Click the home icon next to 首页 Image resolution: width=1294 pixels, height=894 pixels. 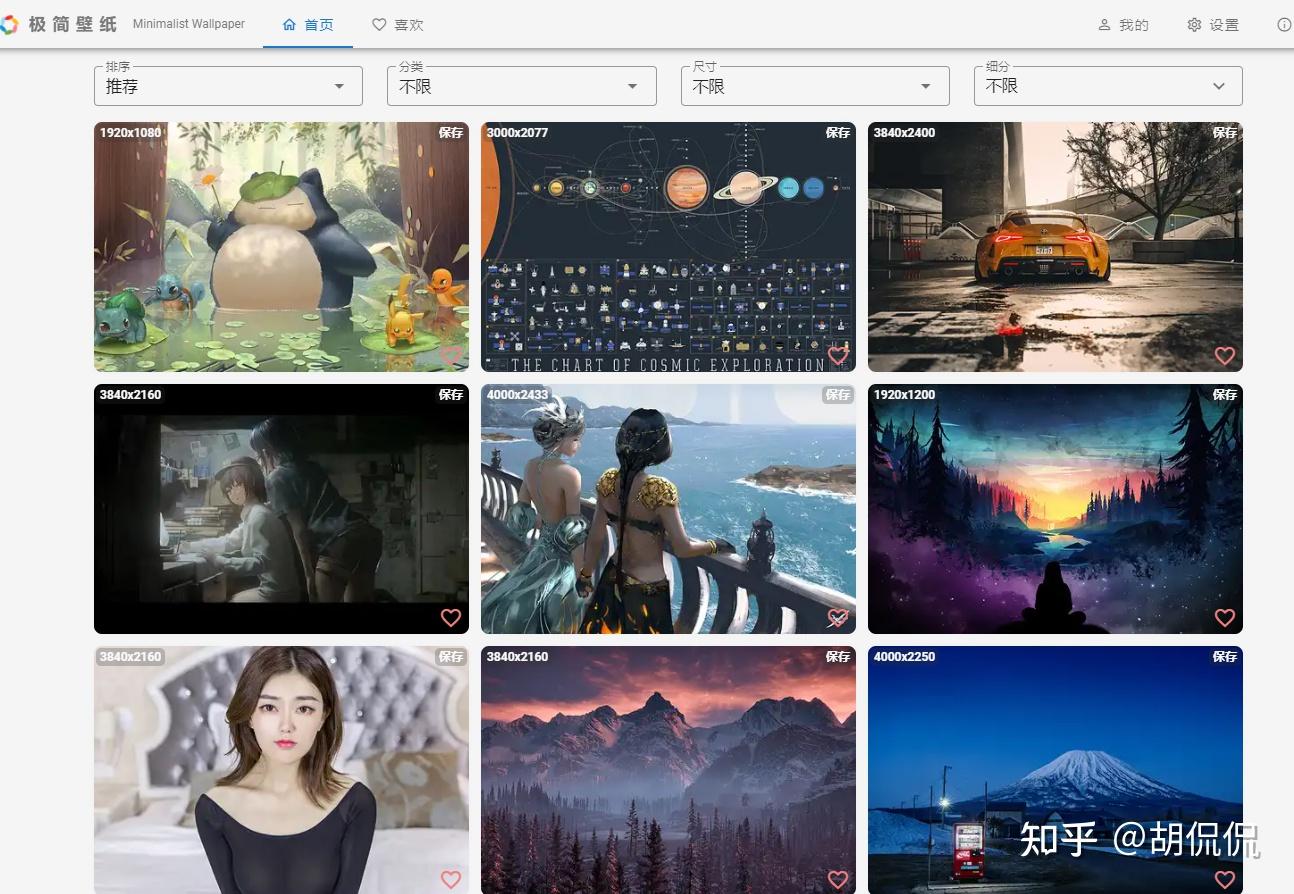pyautogui.click(x=288, y=24)
